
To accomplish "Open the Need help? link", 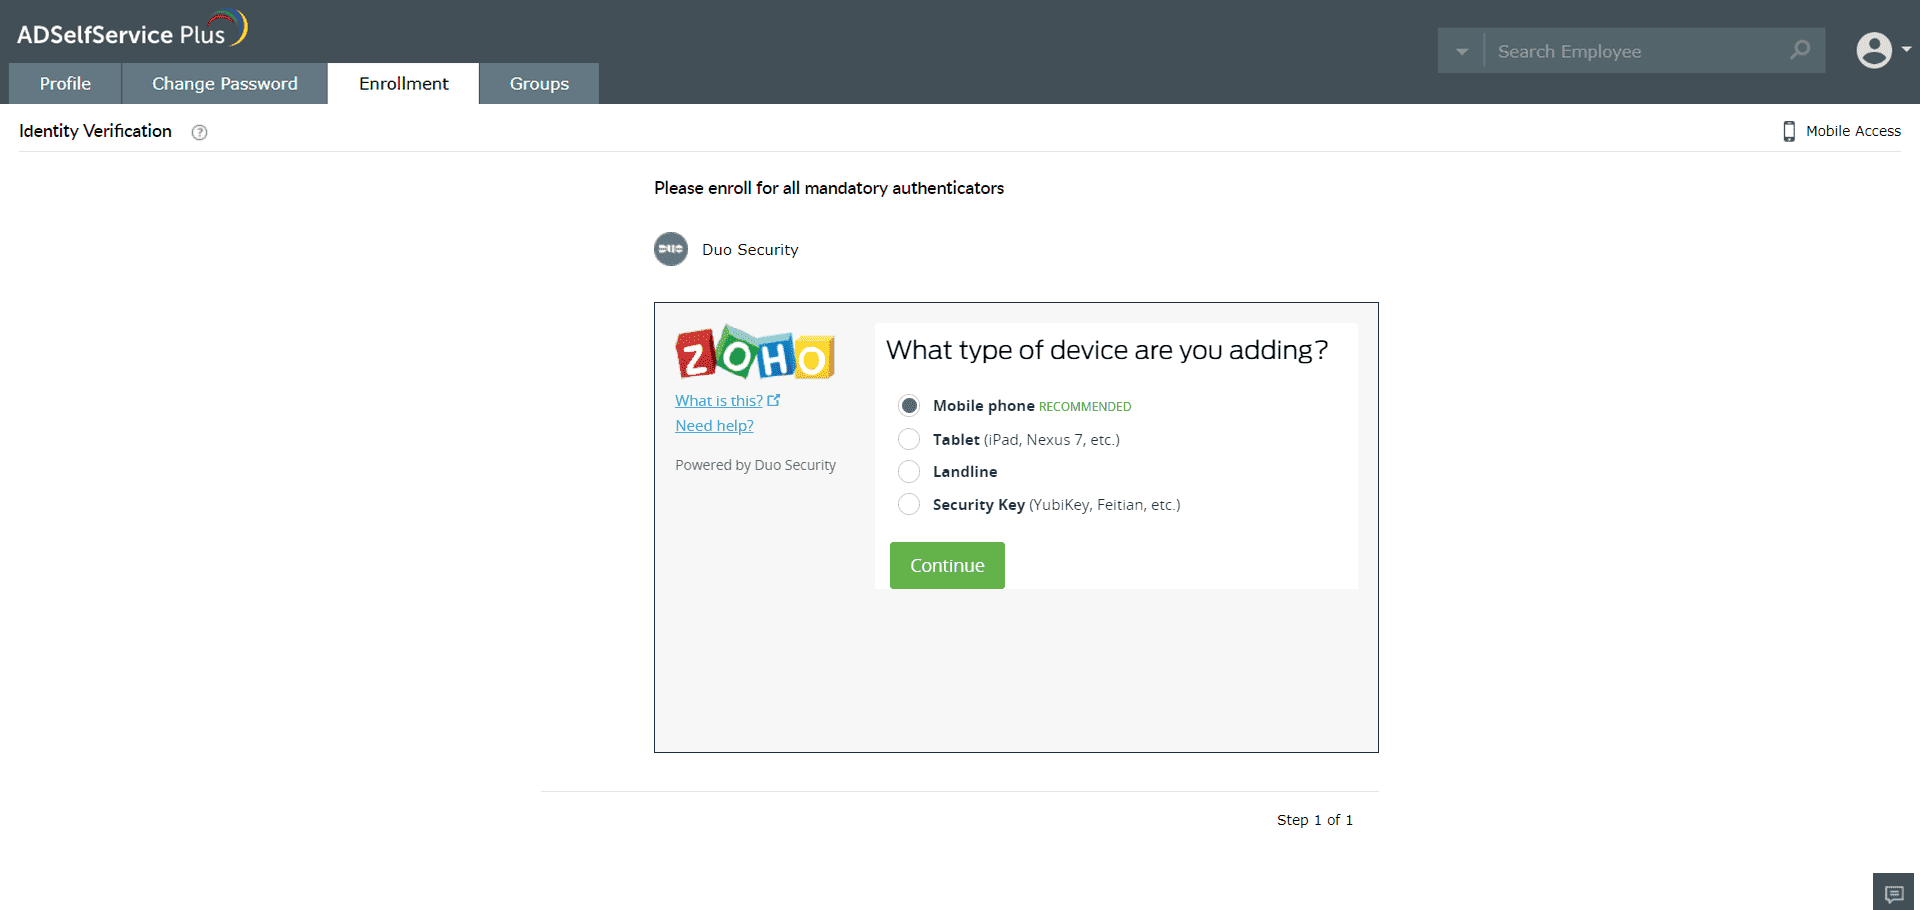I will point(714,426).
